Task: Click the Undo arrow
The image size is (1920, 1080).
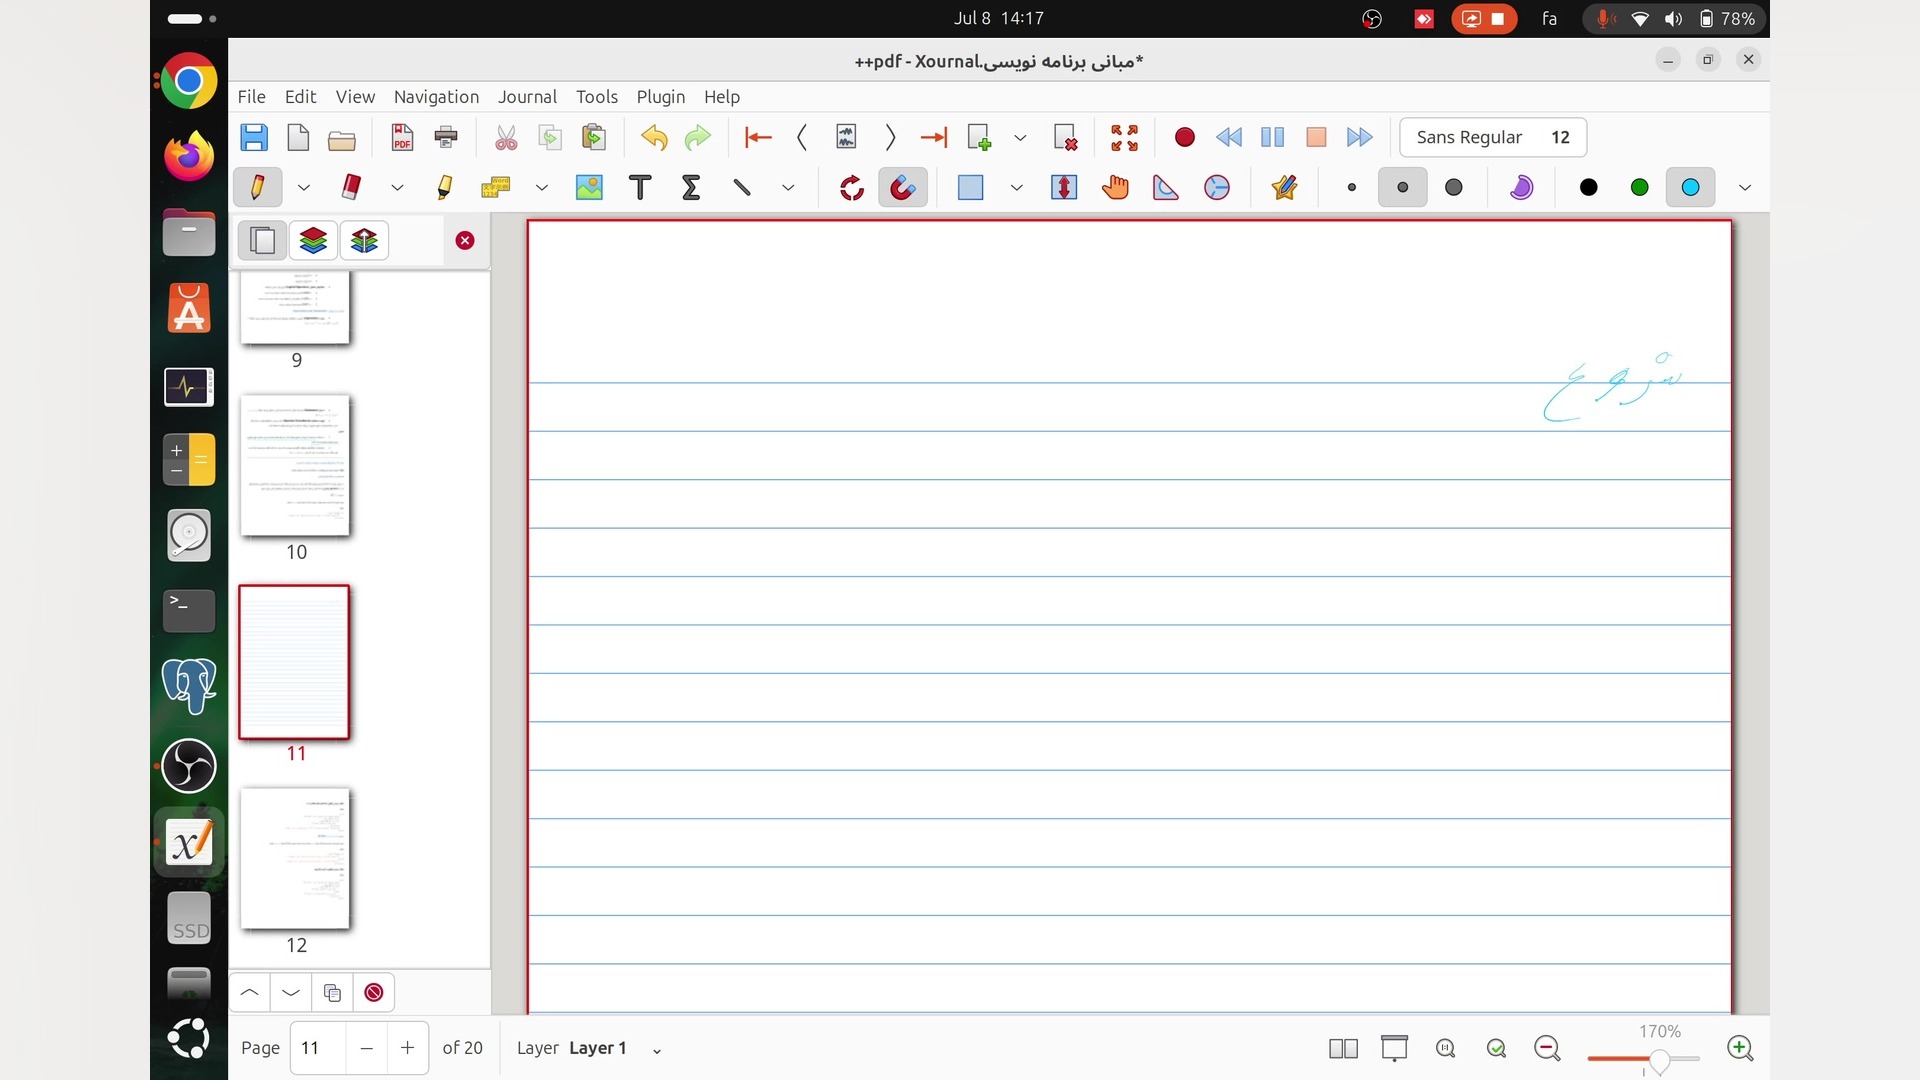Action: [x=654, y=137]
